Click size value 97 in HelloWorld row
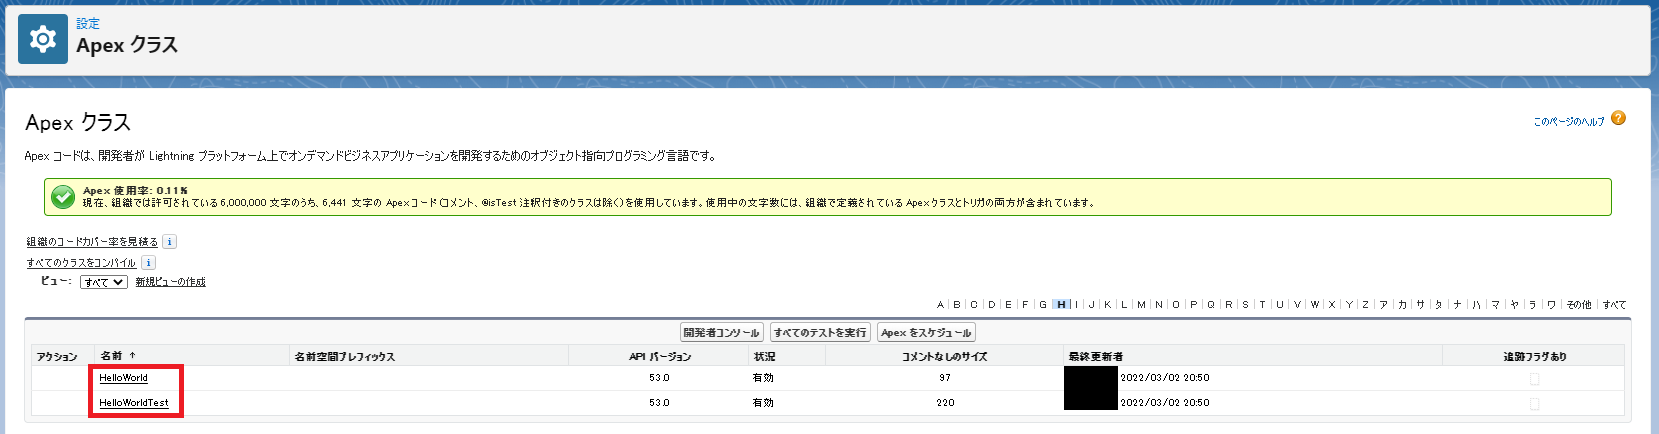This screenshot has height=434, width=1659. pos(945,378)
